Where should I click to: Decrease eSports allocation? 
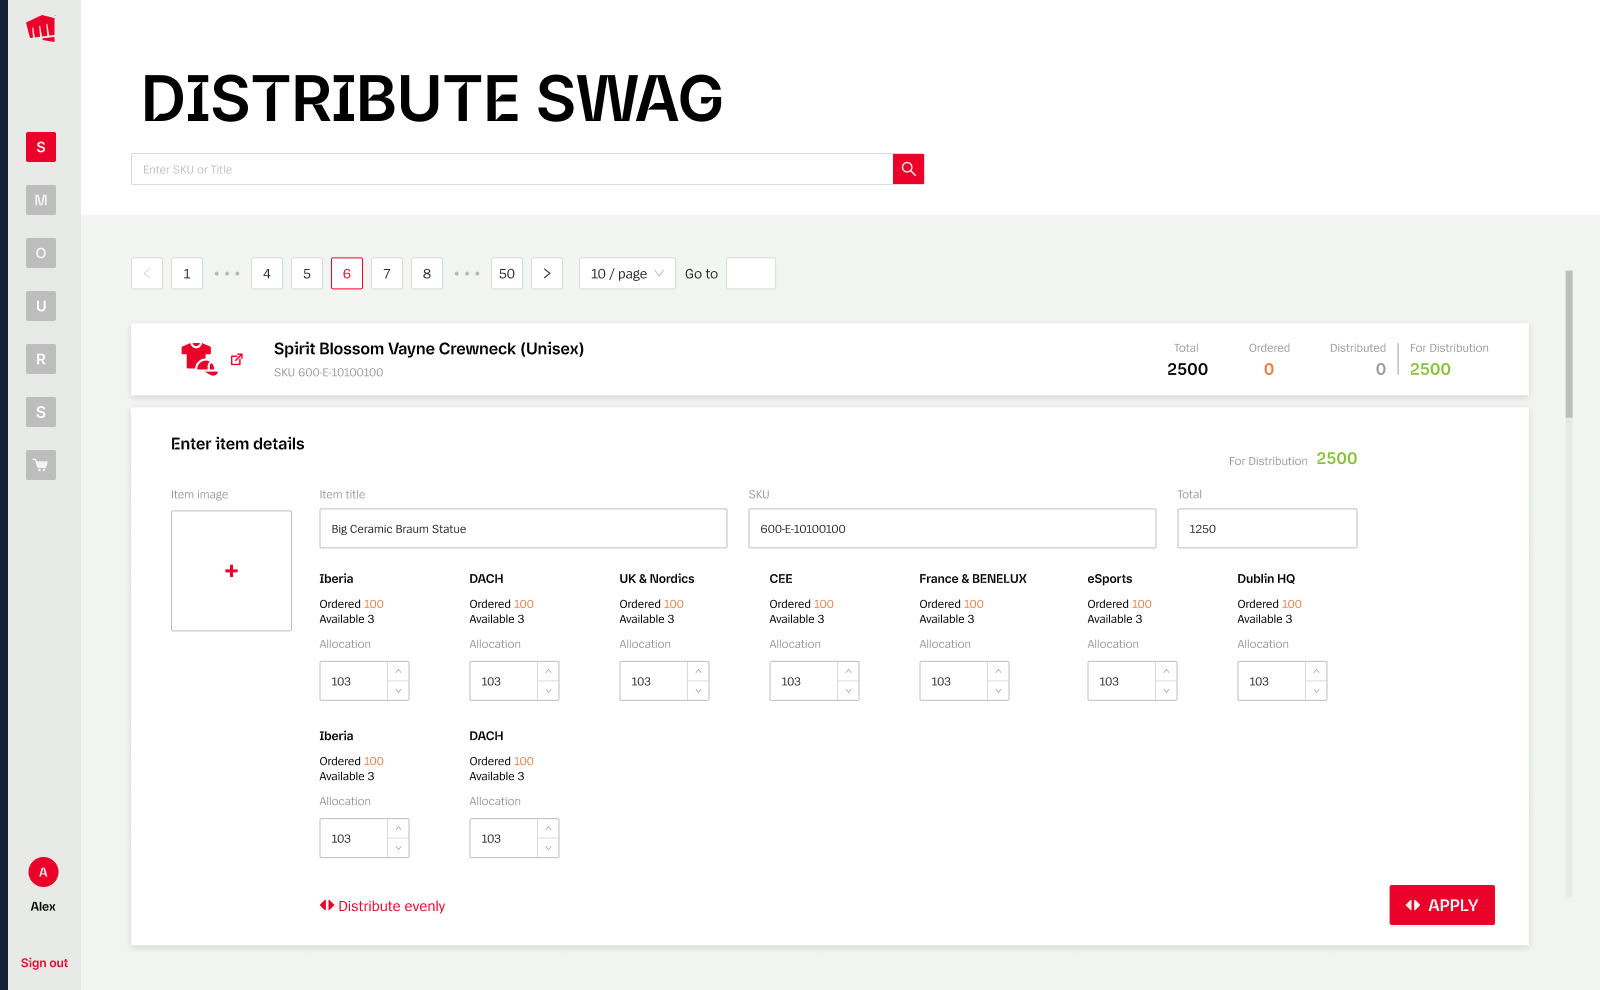tap(1166, 691)
